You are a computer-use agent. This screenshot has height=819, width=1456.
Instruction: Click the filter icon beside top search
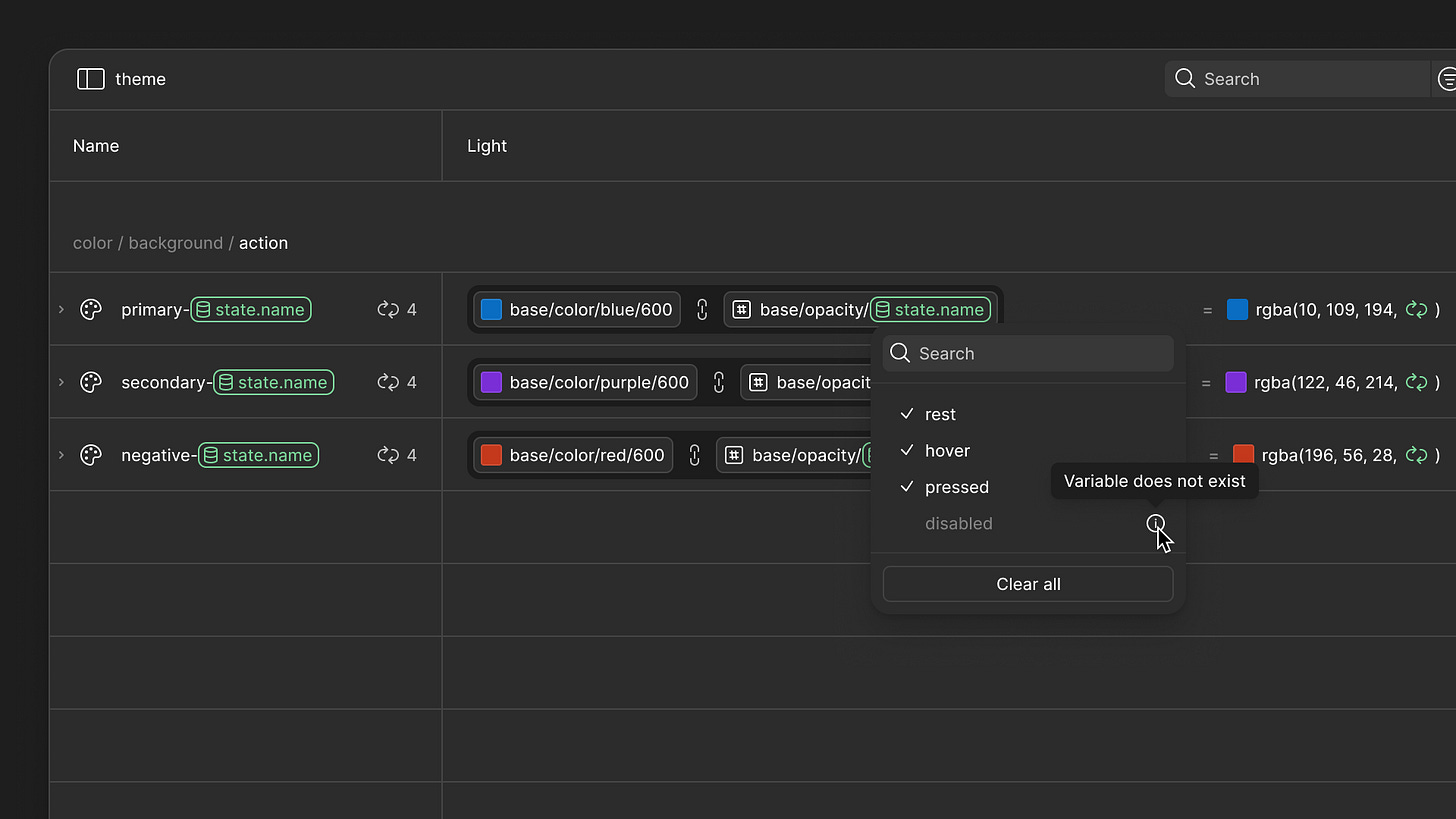1446,79
